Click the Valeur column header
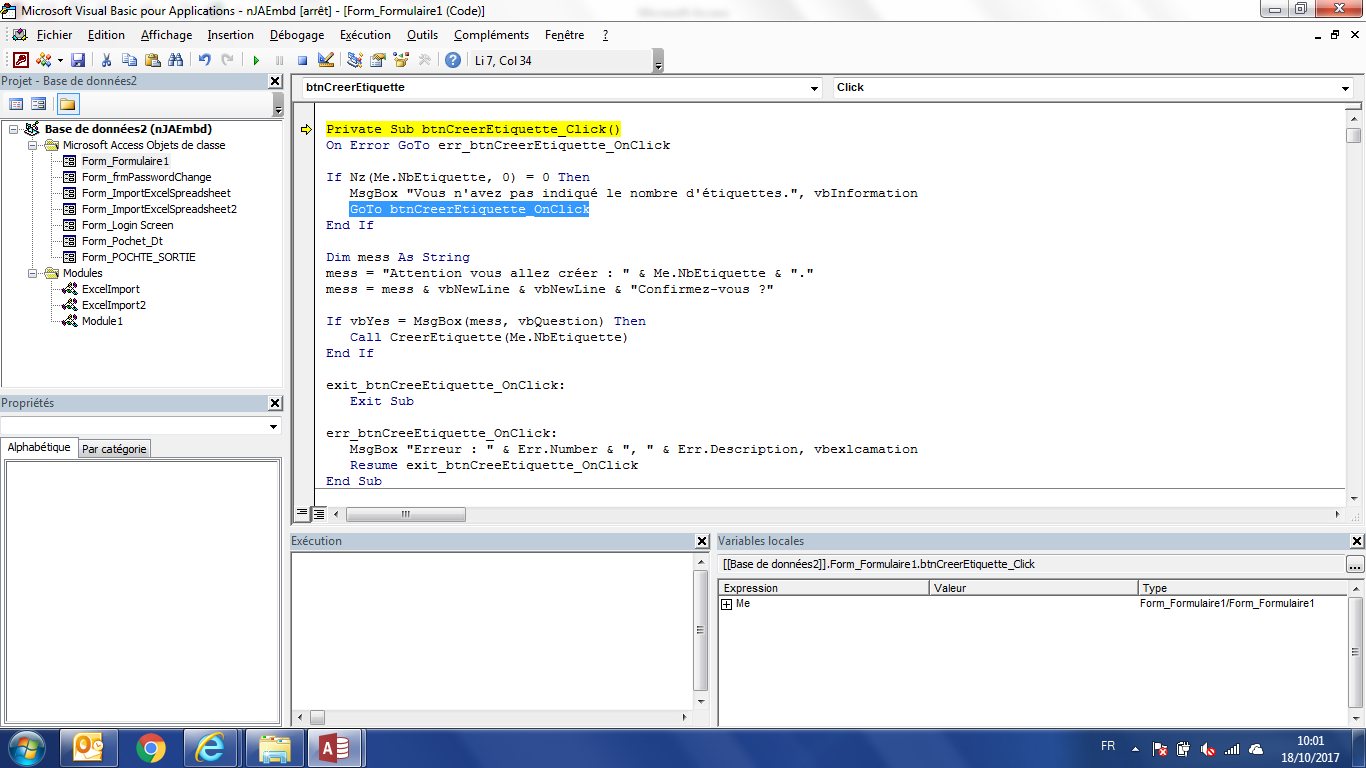 (x=1034, y=588)
